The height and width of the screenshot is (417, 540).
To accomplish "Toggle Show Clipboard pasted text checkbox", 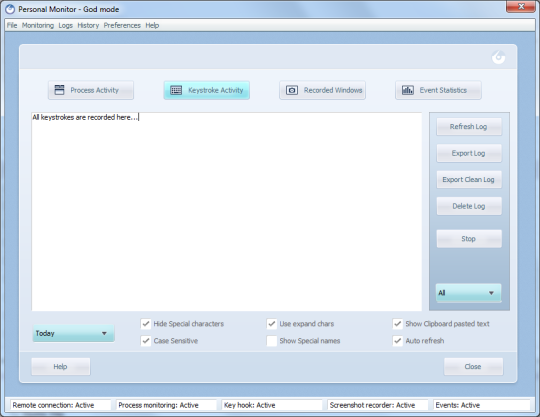I will (x=398, y=324).
